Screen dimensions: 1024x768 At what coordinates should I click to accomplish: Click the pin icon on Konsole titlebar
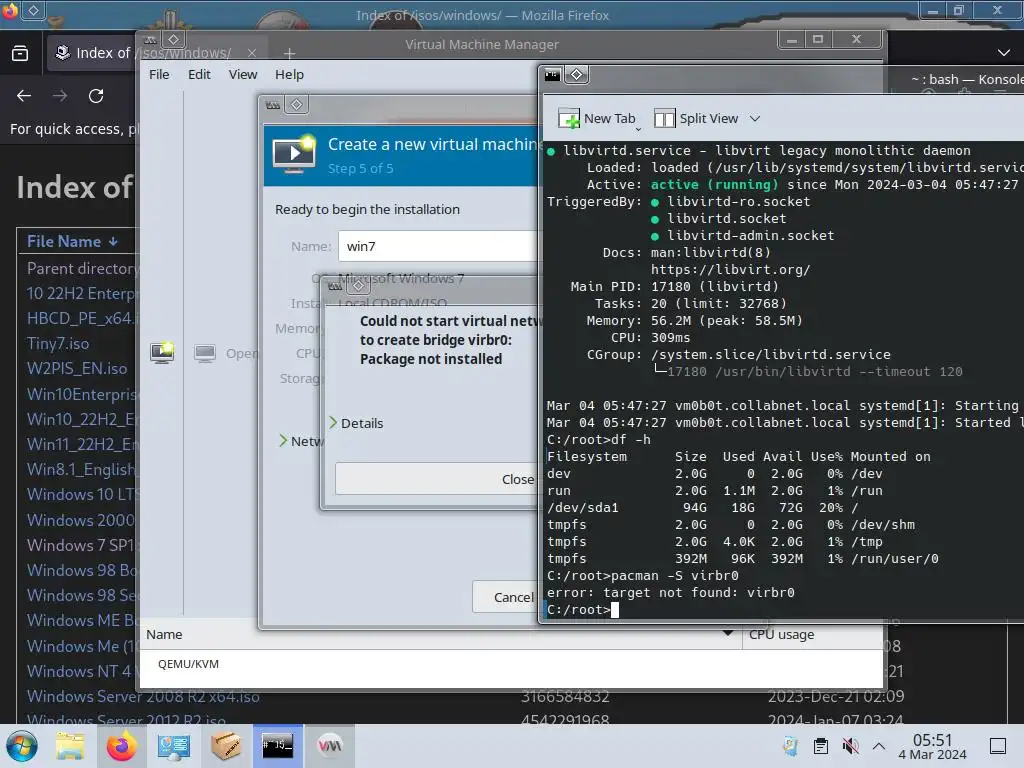coord(576,74)
